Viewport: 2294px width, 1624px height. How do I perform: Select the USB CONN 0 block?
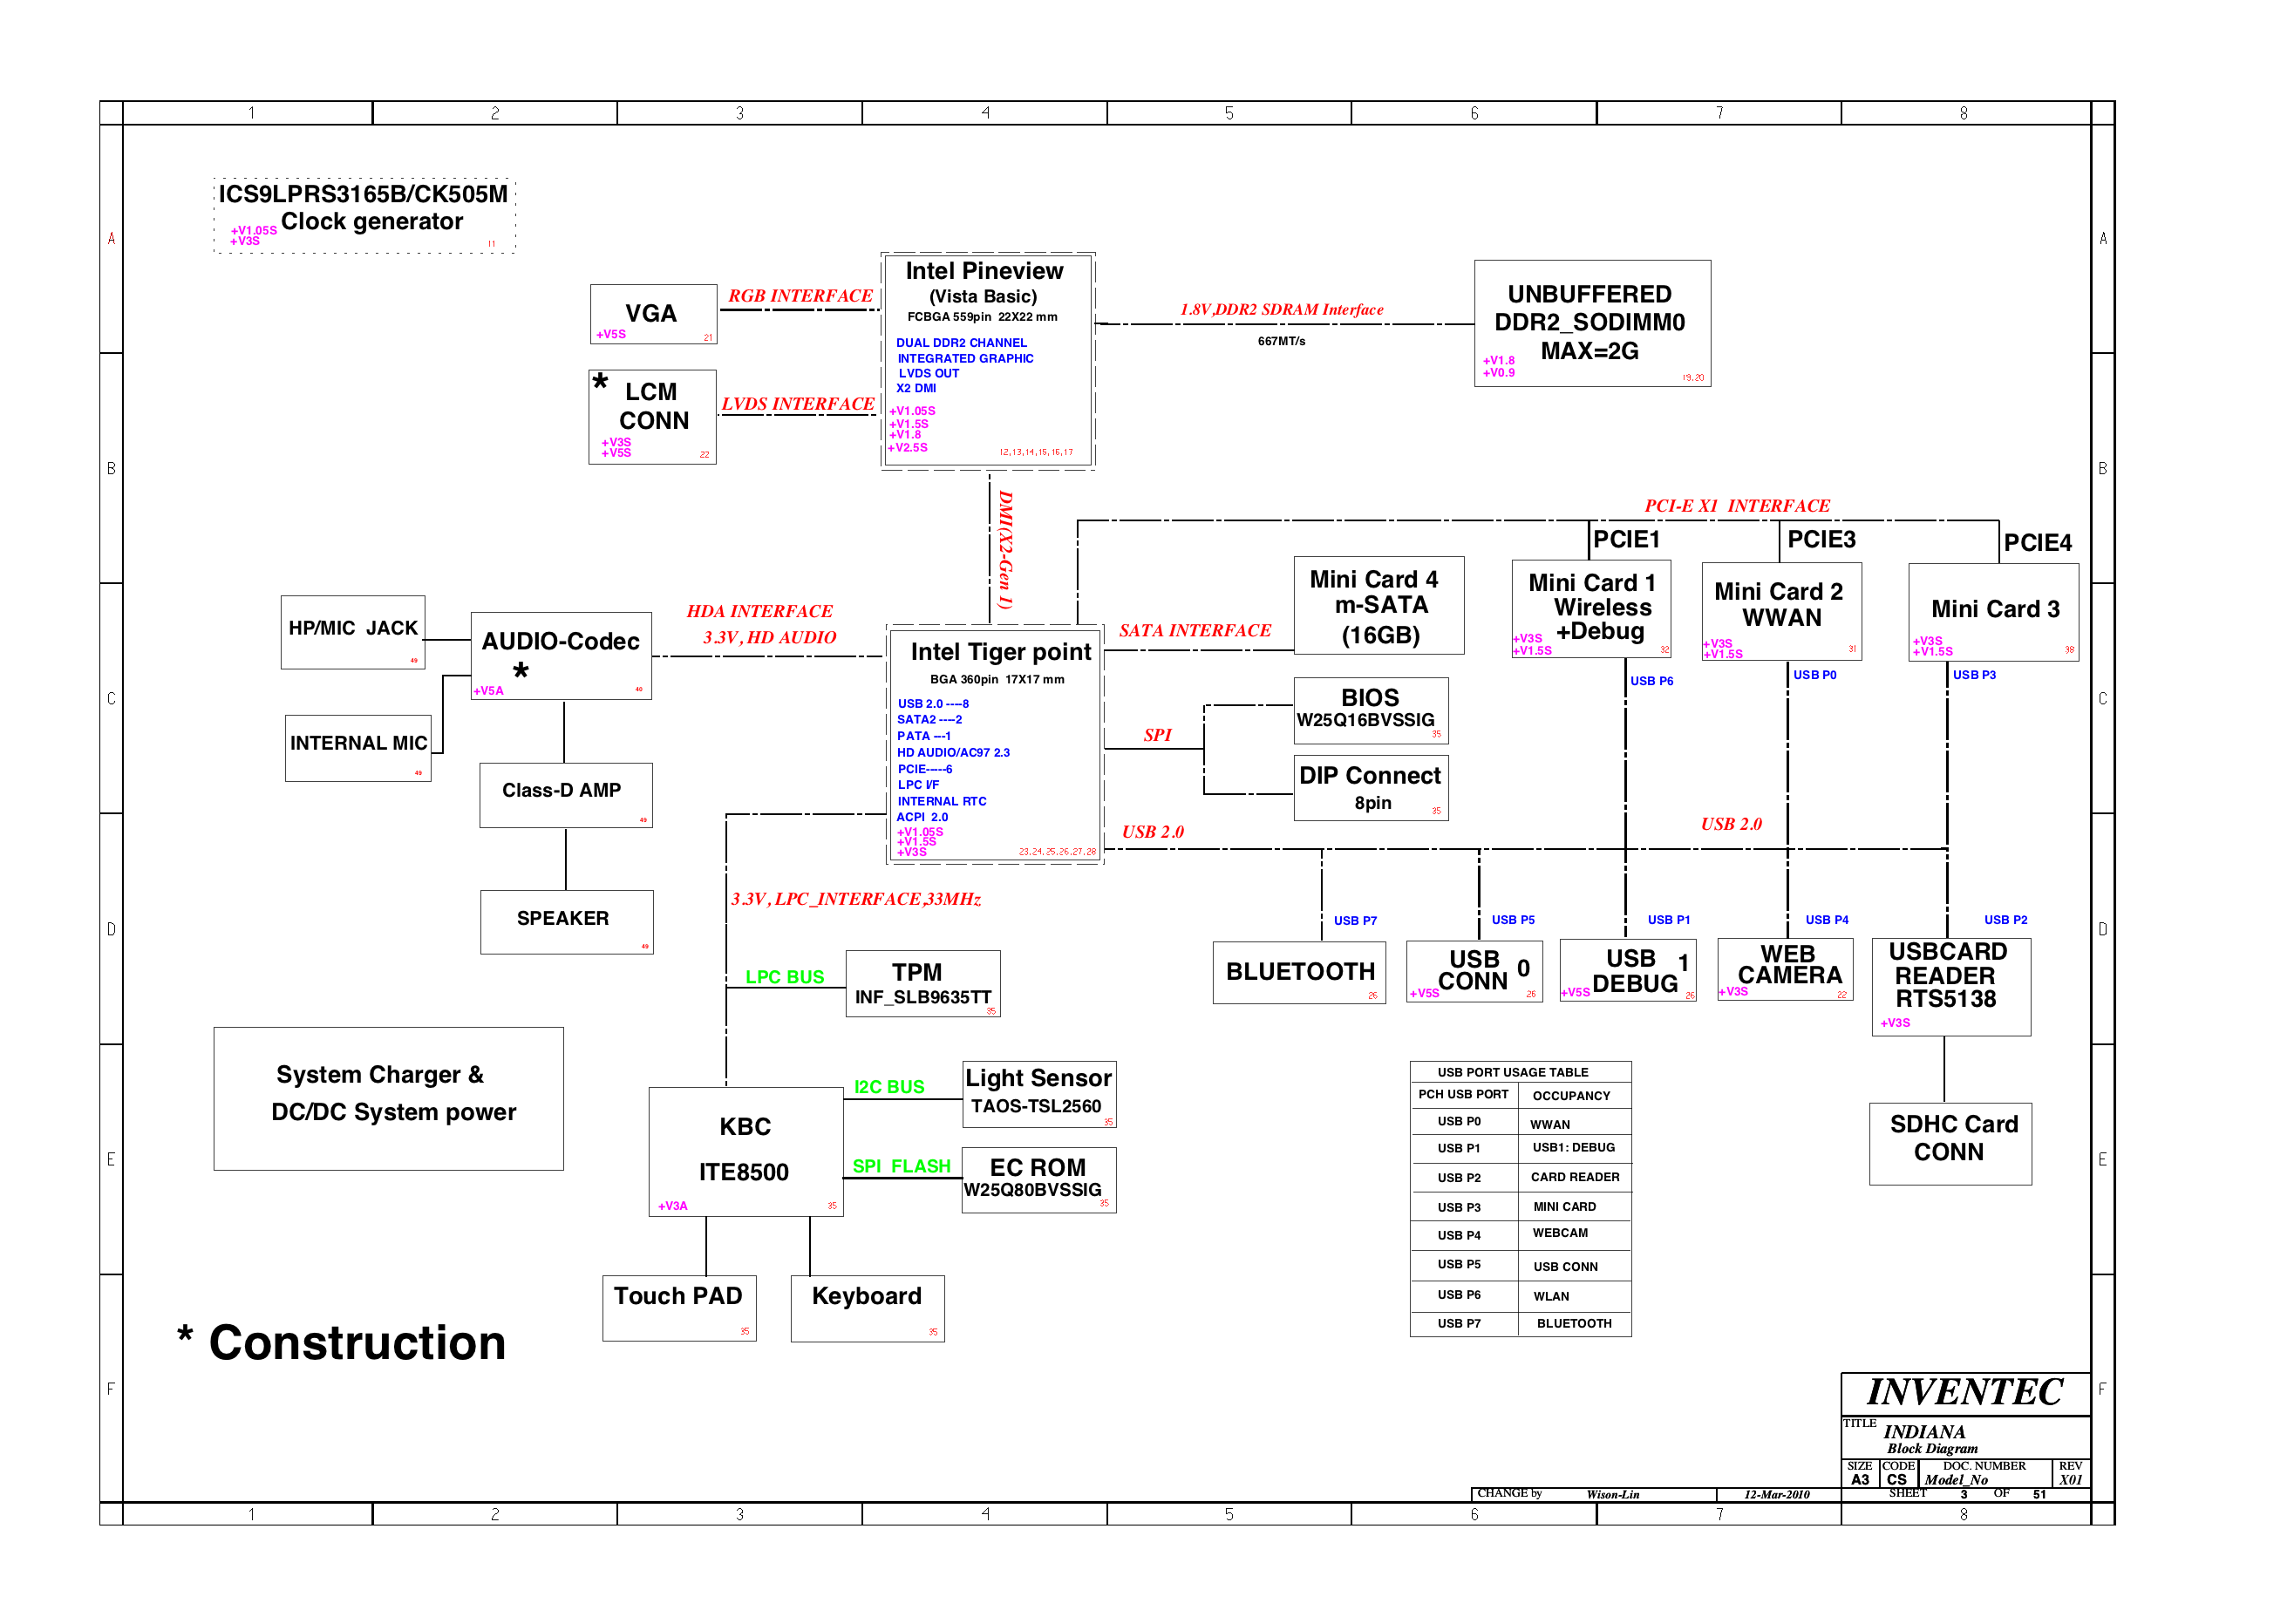(1475, 971)
